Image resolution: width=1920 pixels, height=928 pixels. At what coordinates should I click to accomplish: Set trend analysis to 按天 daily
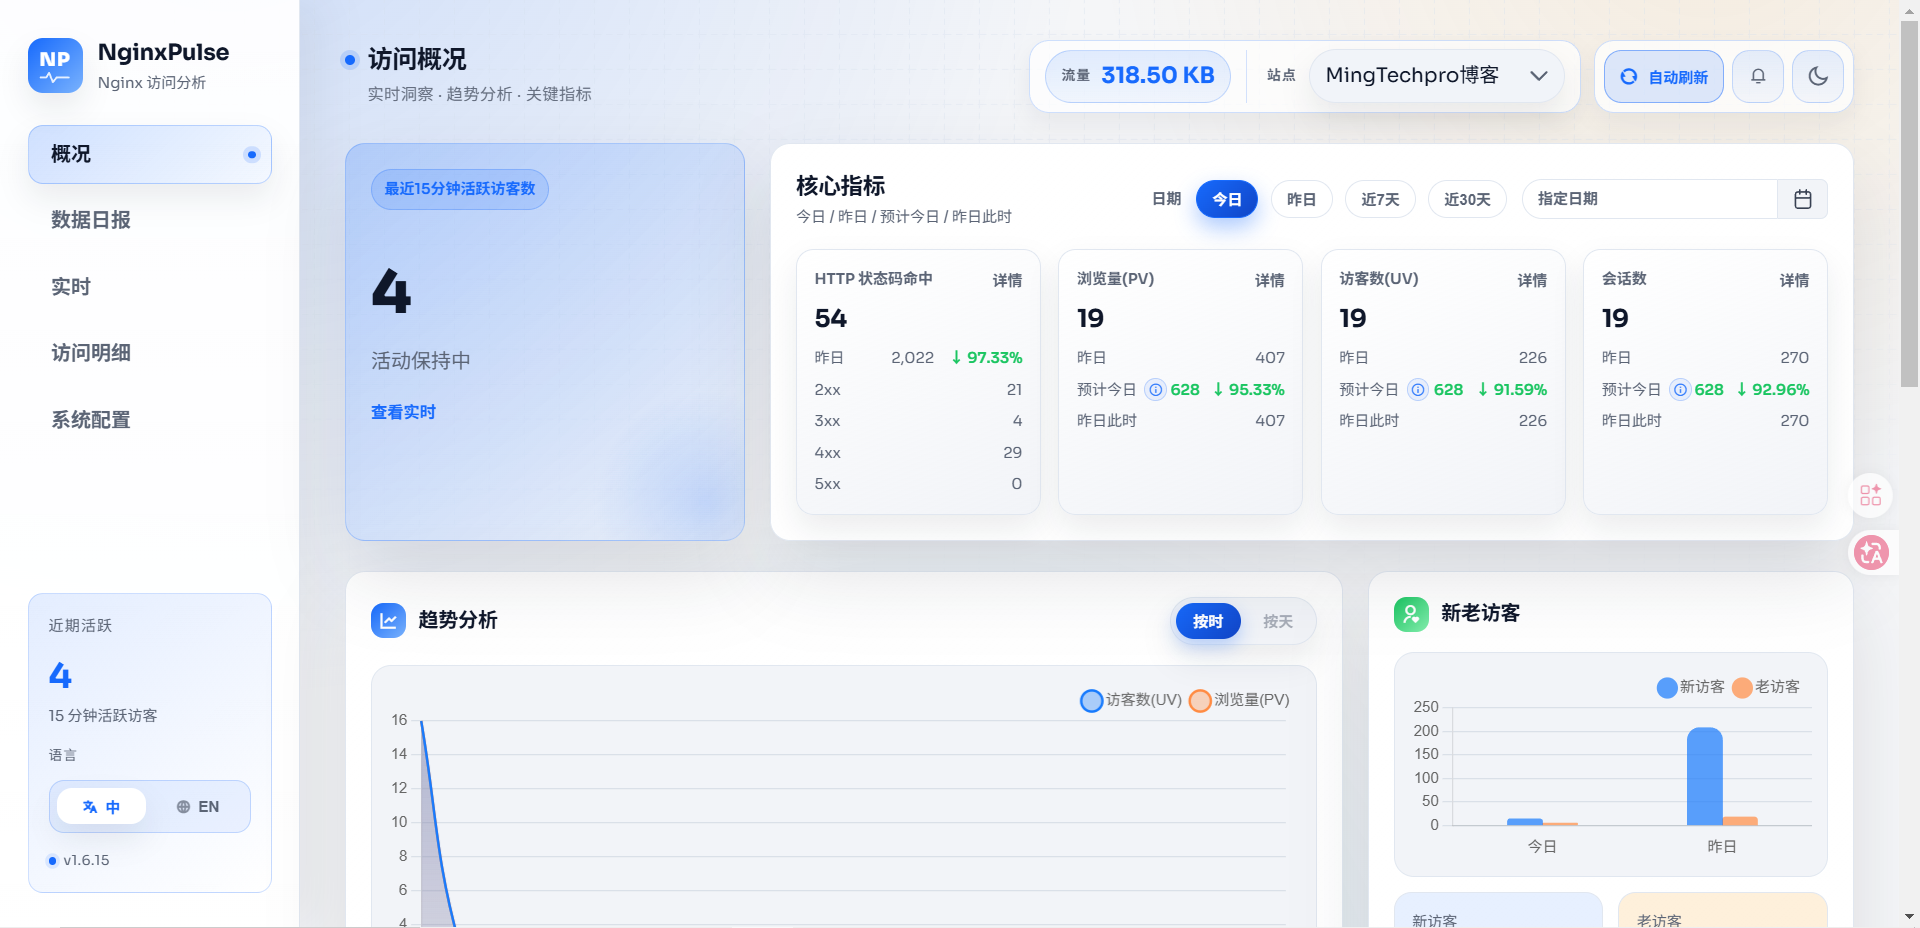[1277, 621]
